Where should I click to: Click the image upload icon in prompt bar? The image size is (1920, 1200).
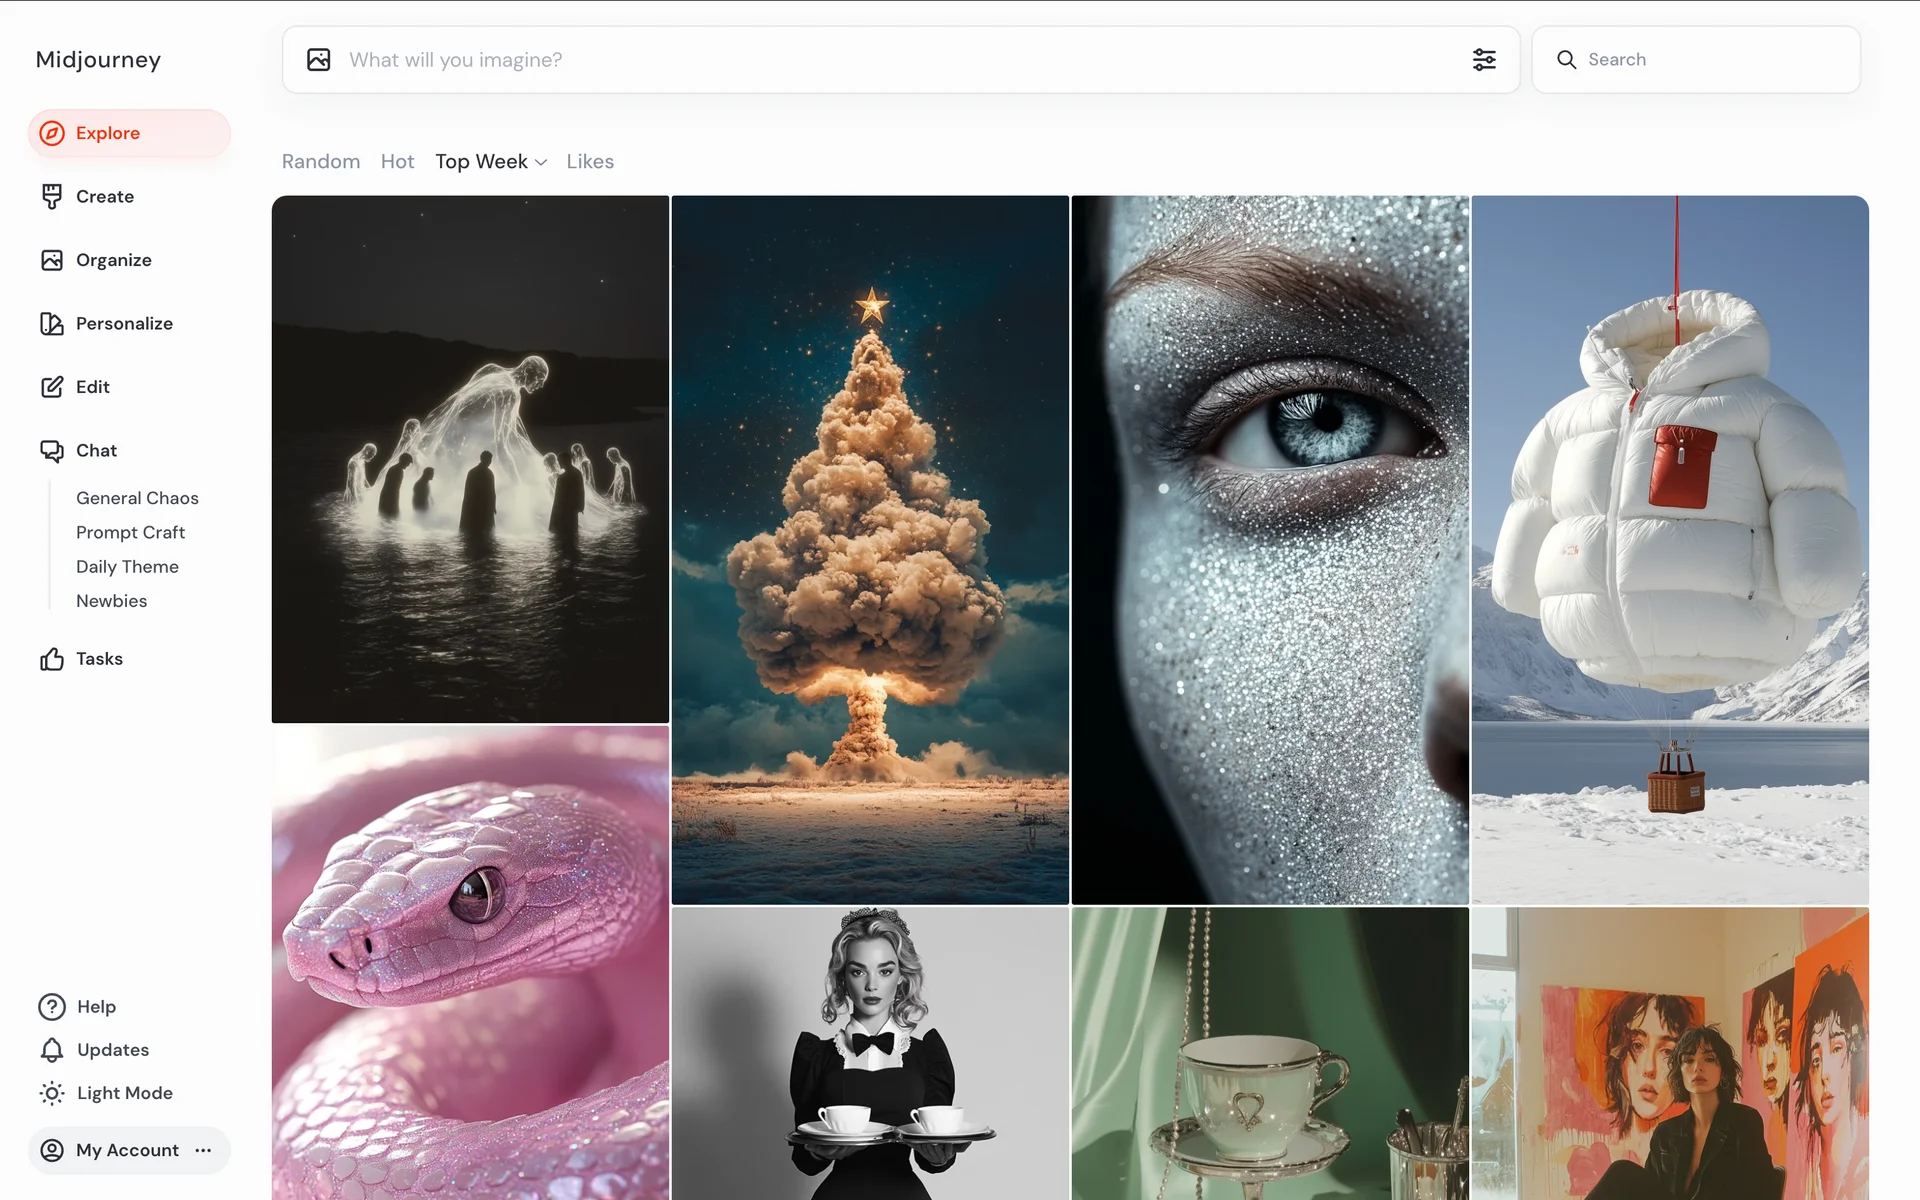click(319, 60)
